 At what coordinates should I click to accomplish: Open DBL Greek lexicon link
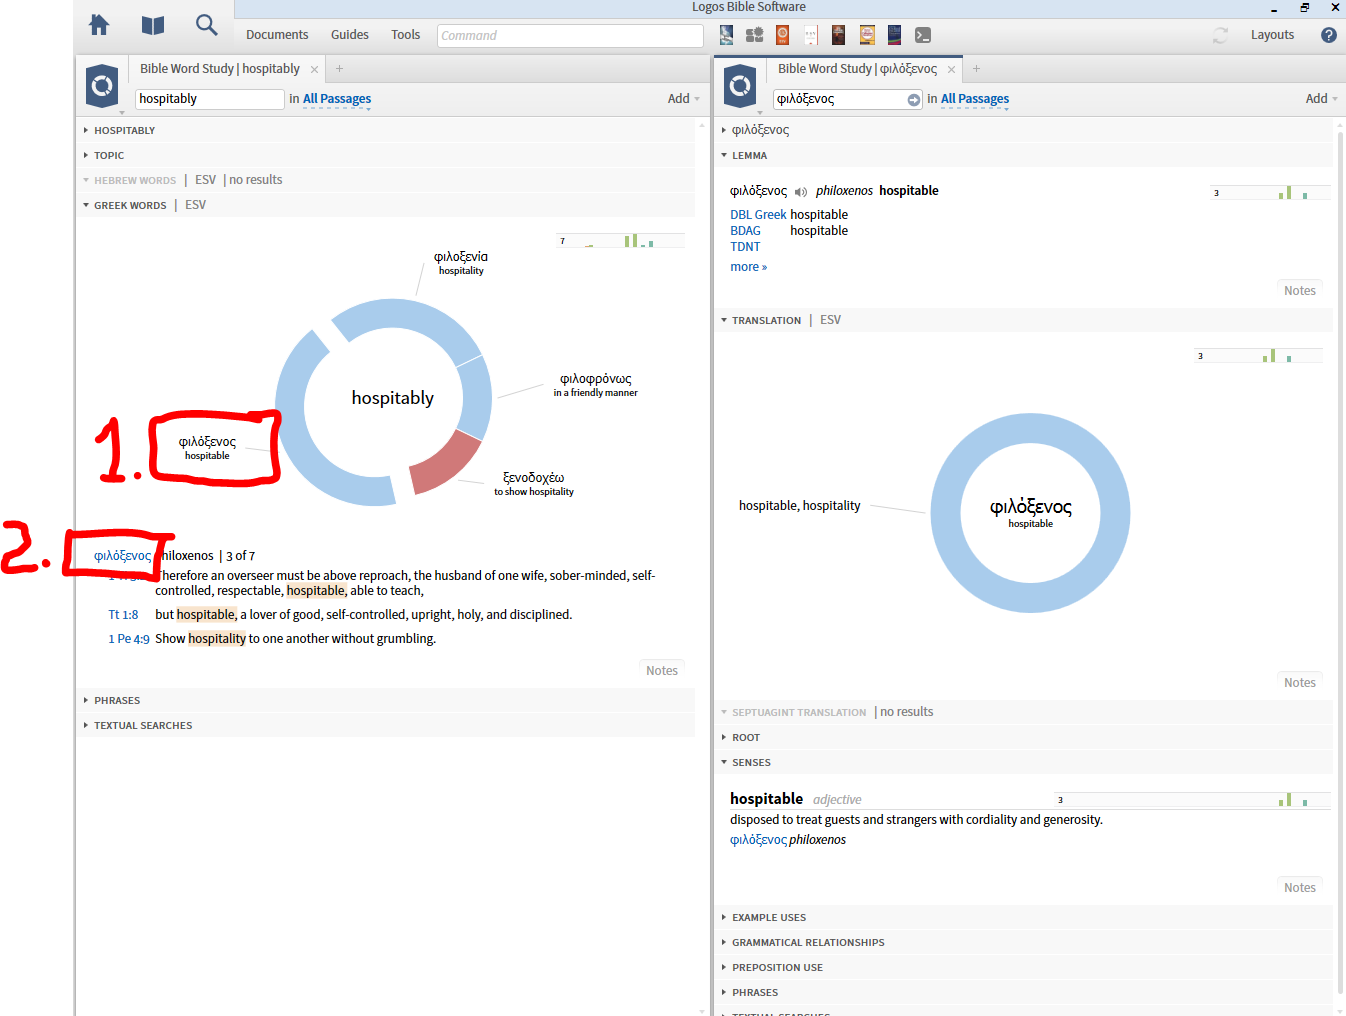(758, 215)
